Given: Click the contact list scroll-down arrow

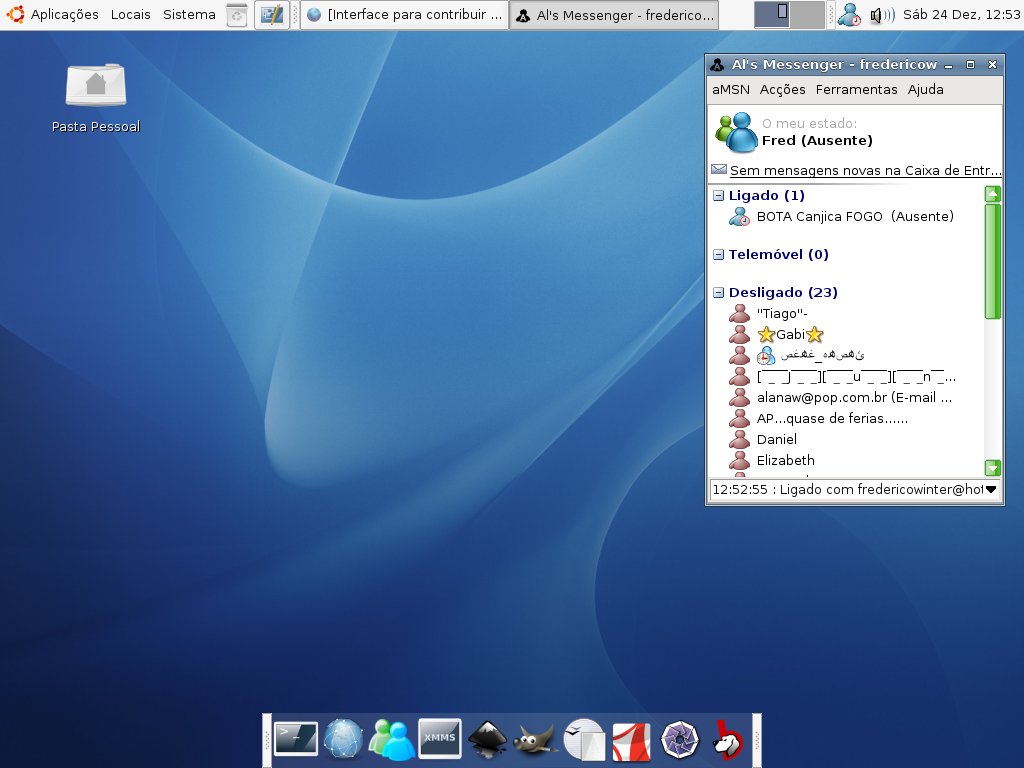Looking at the screenshot, I should (993, 468).
